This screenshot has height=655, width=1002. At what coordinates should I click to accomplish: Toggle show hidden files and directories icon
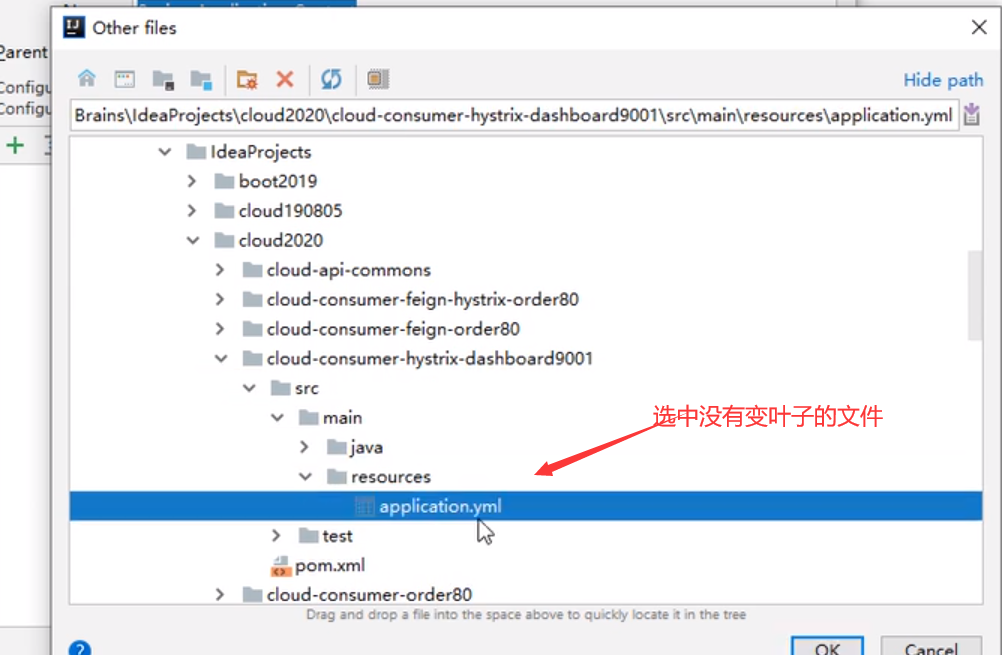[x=378, y=79]
